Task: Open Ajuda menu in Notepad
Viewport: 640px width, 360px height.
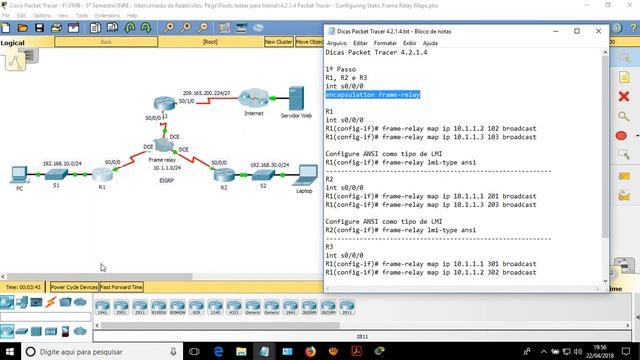Action: coord(430,43)
